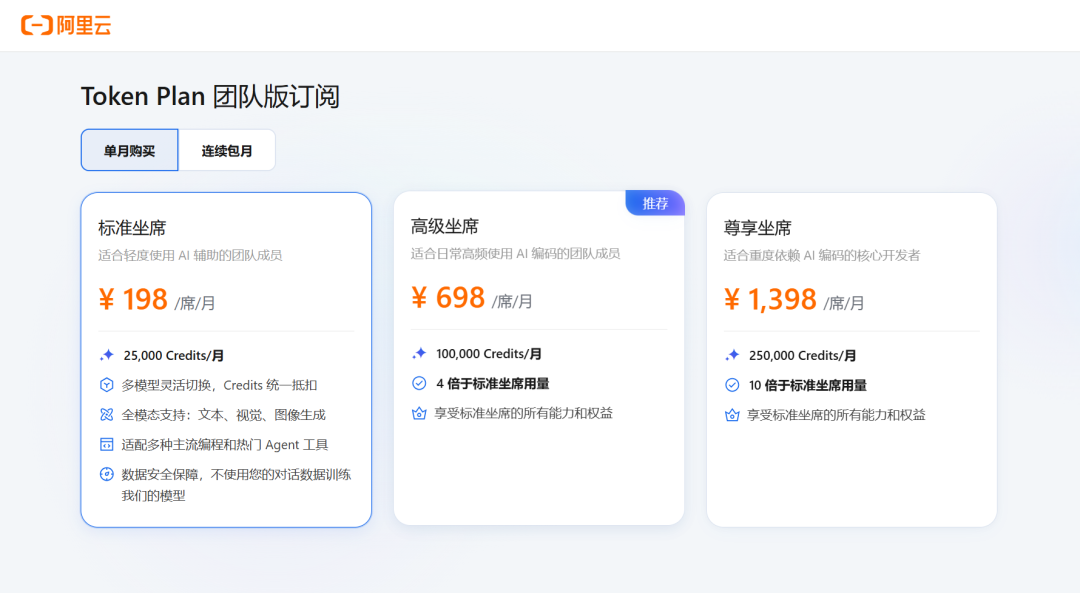This screenshot has height=593, width=1080.
Task: Switch to the 连续包月 billing option
Action: click(x=227, y=149)
